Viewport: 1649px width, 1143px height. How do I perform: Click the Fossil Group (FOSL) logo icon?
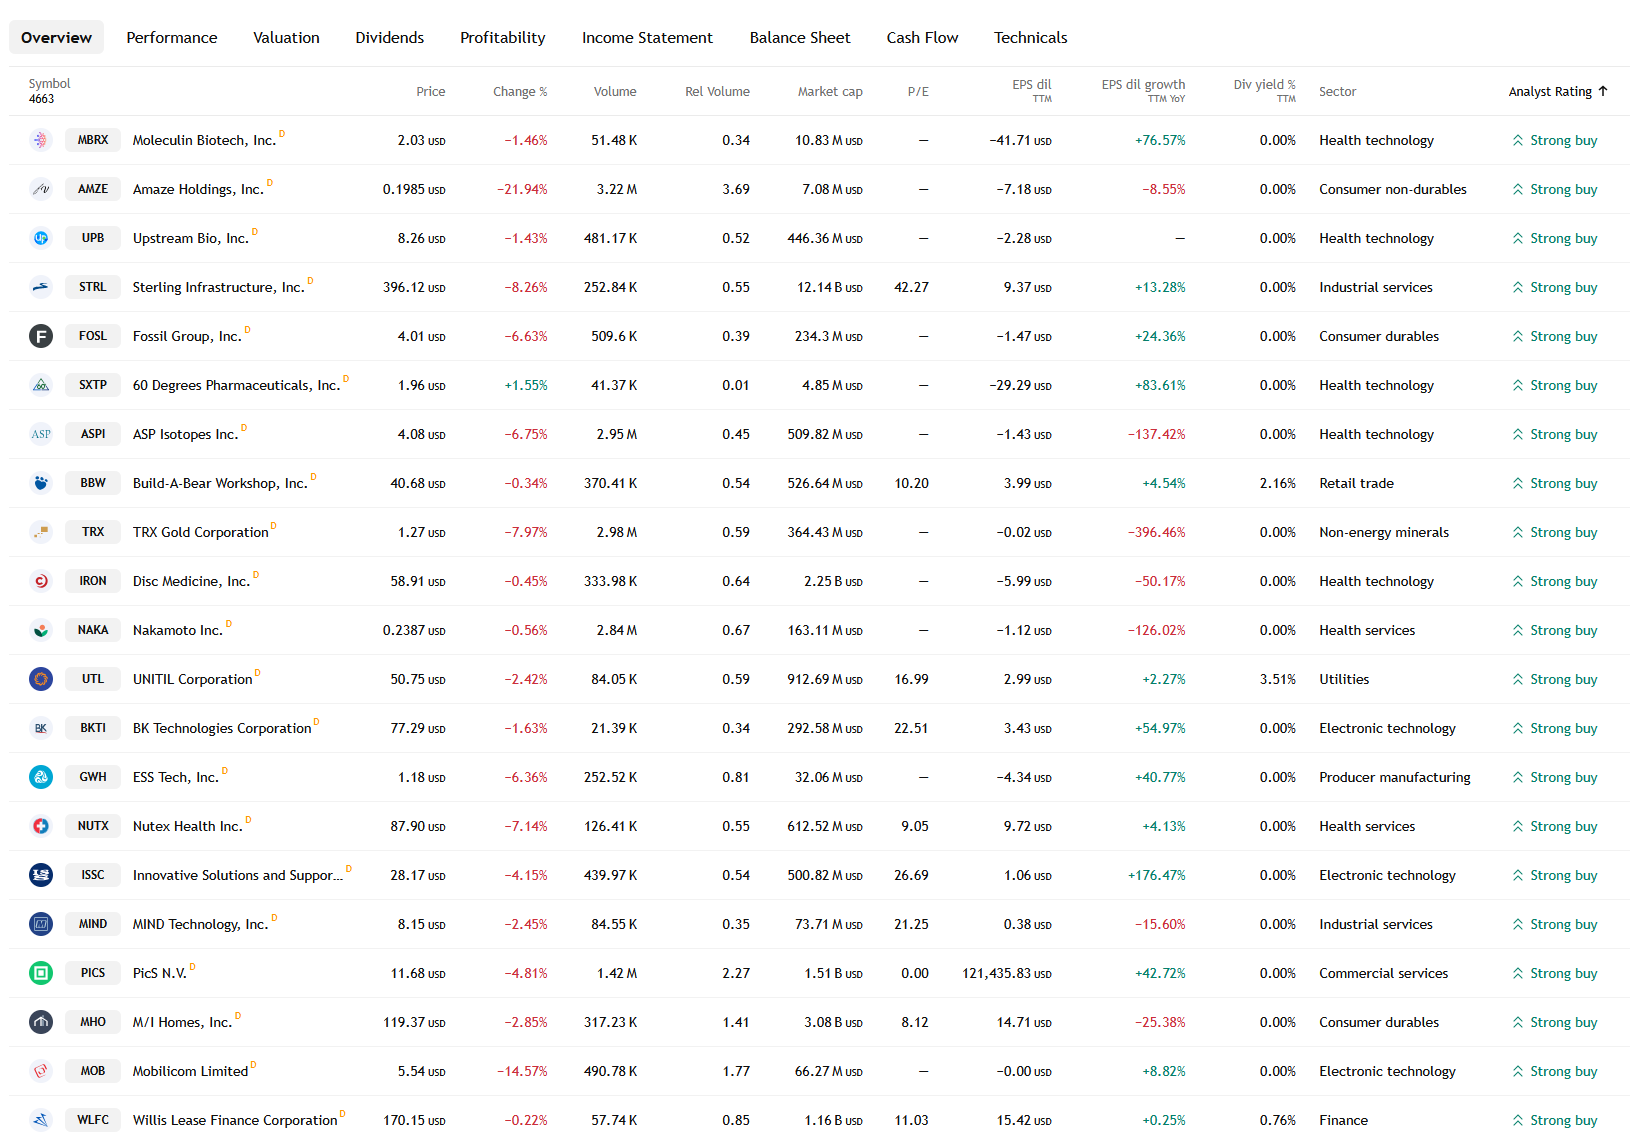point(41,336)
